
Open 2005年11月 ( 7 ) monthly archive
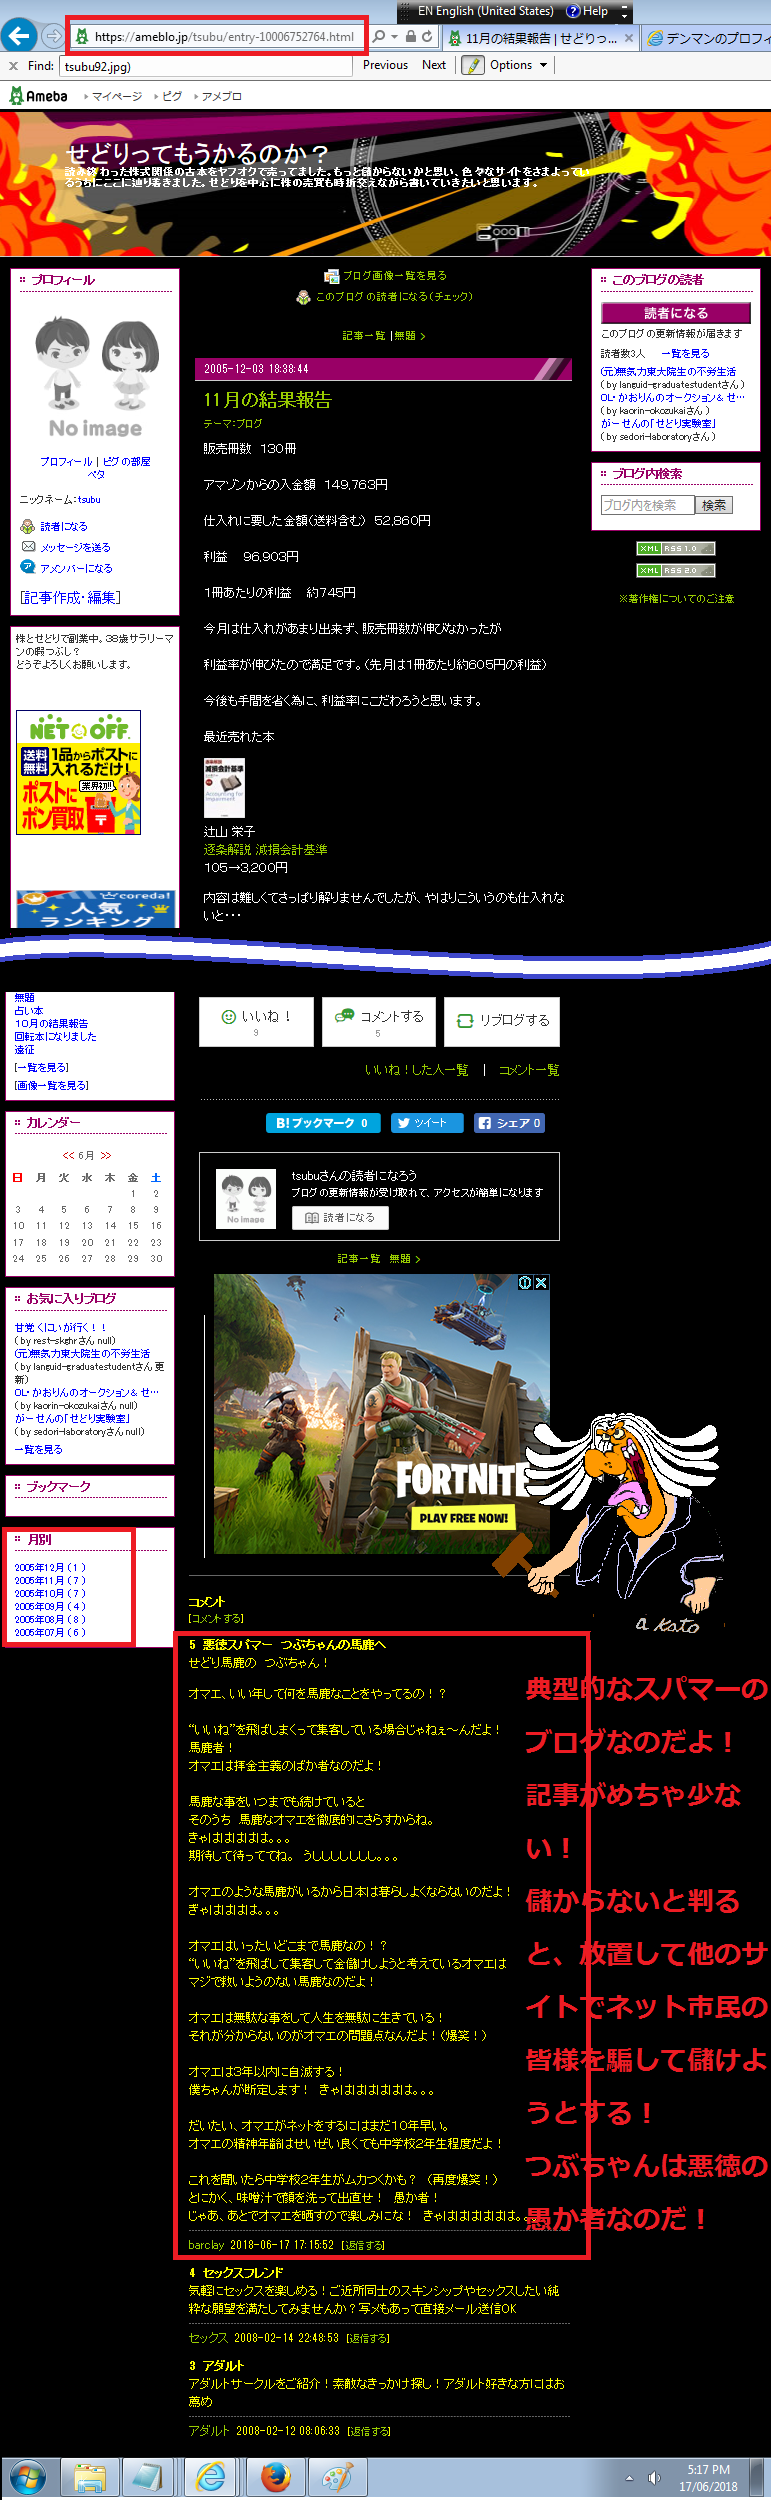pos(50,1580)
